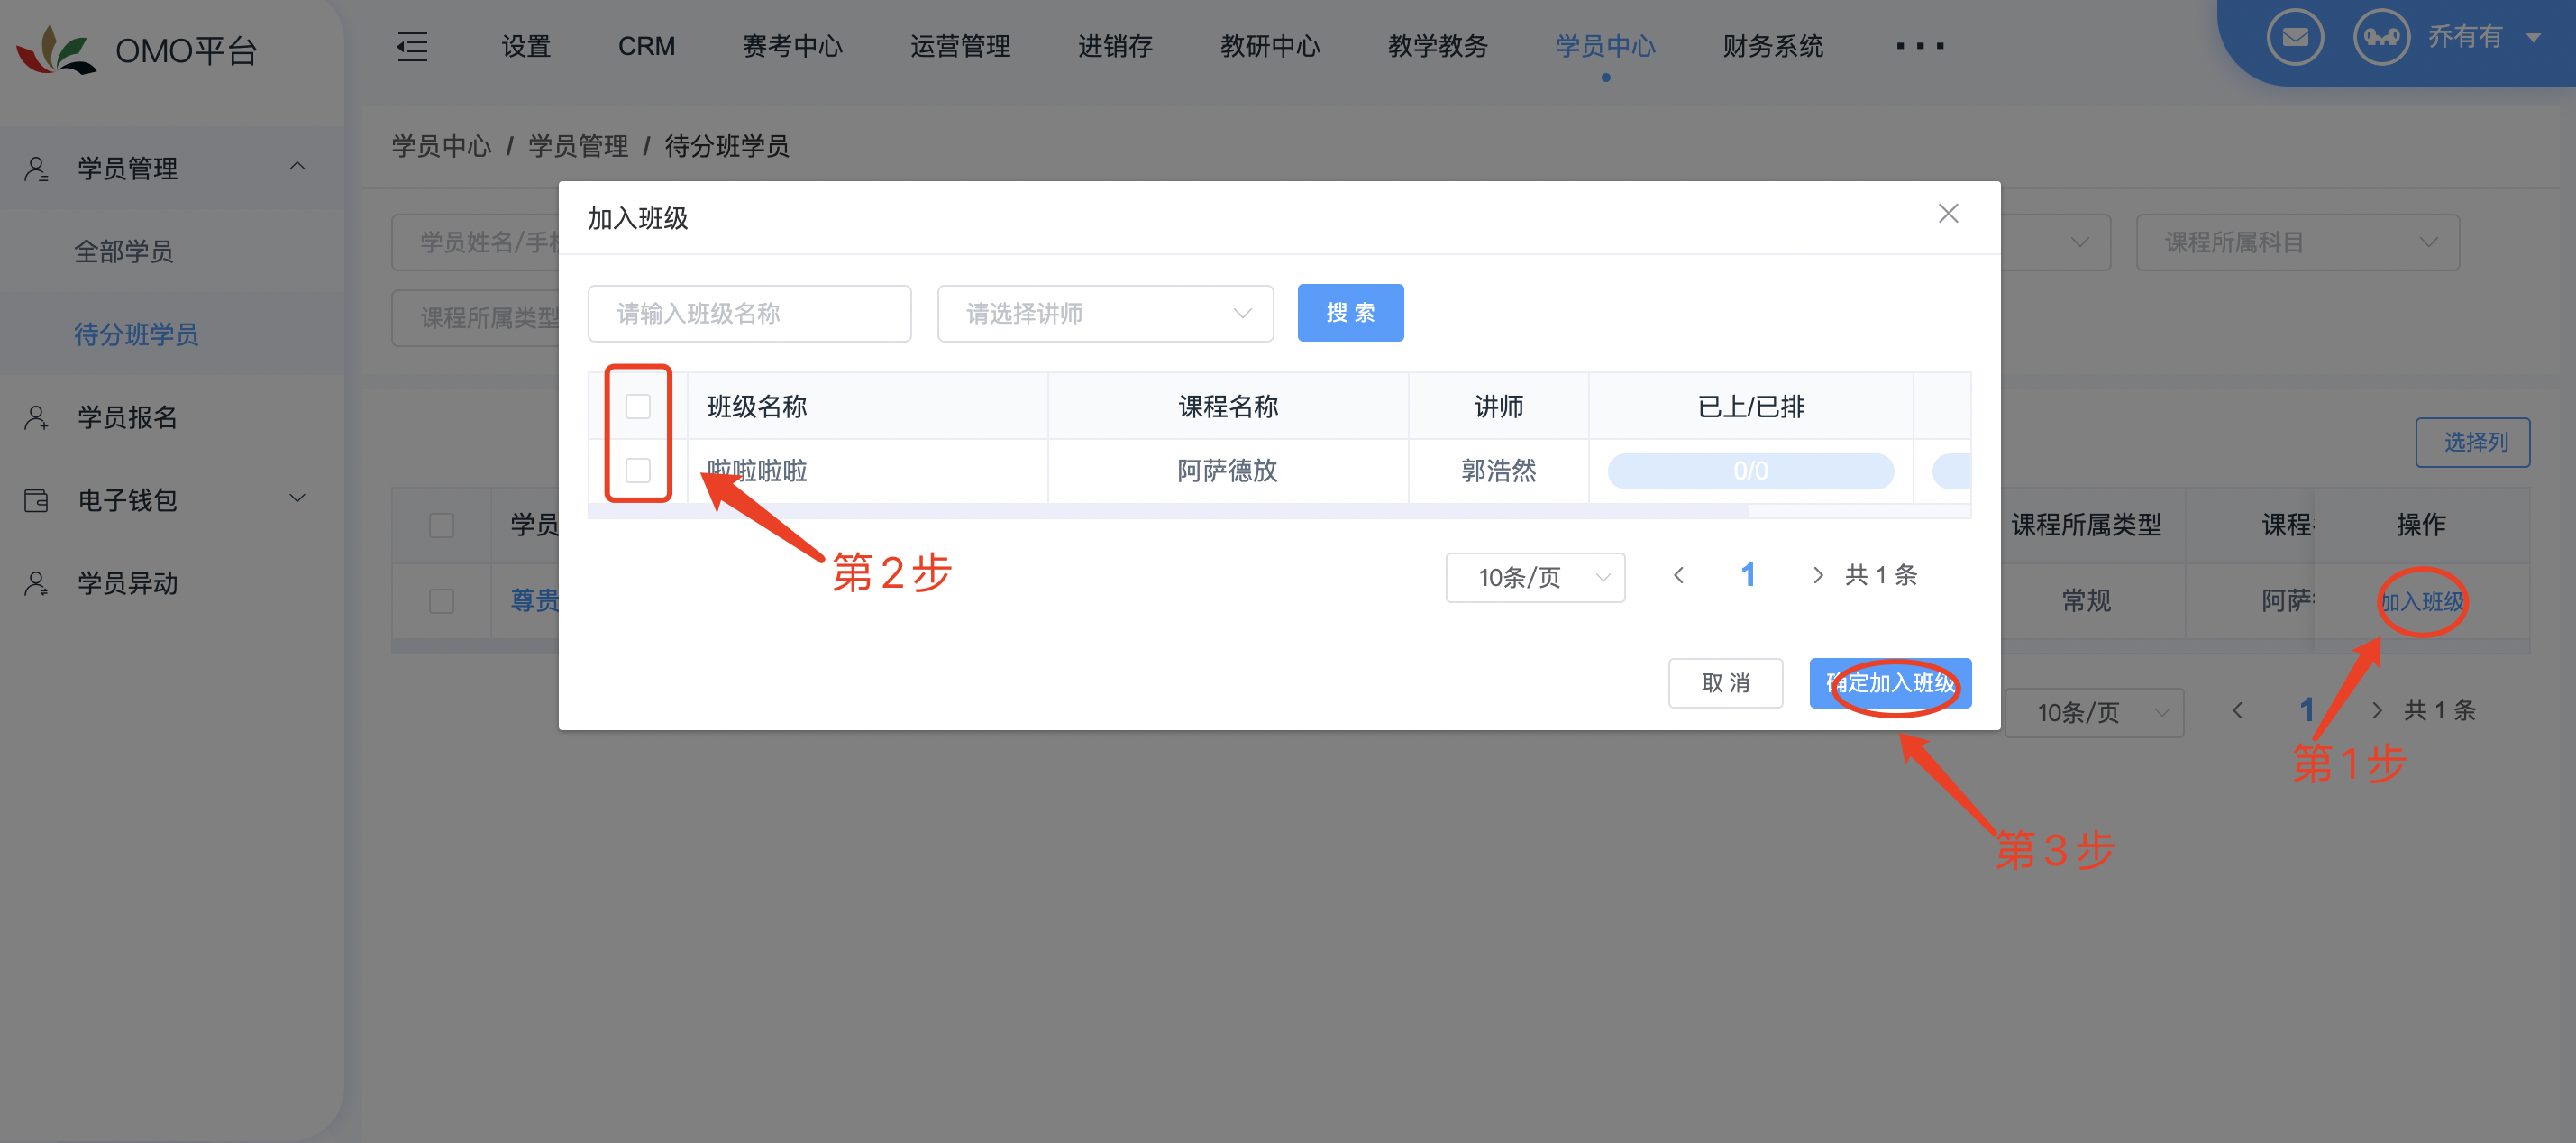2576x1143 pixels.
Task: Open the partially hidden dropdown left of 课程所属科目
Action: 2056,242
